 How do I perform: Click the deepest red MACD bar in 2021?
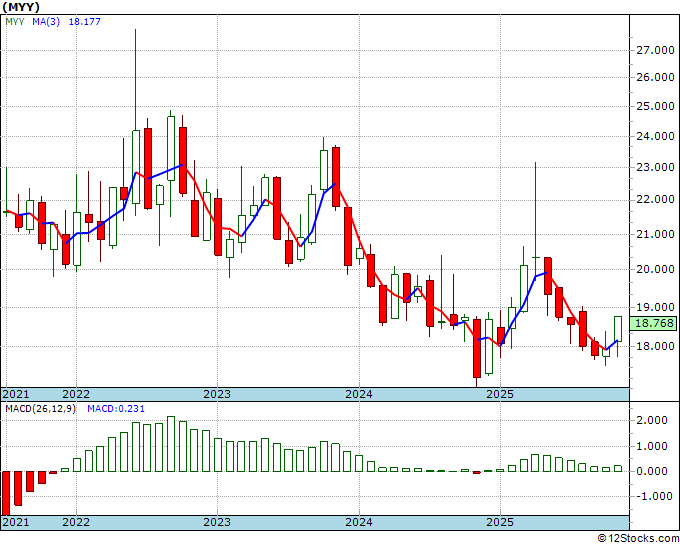pos(6,494)
